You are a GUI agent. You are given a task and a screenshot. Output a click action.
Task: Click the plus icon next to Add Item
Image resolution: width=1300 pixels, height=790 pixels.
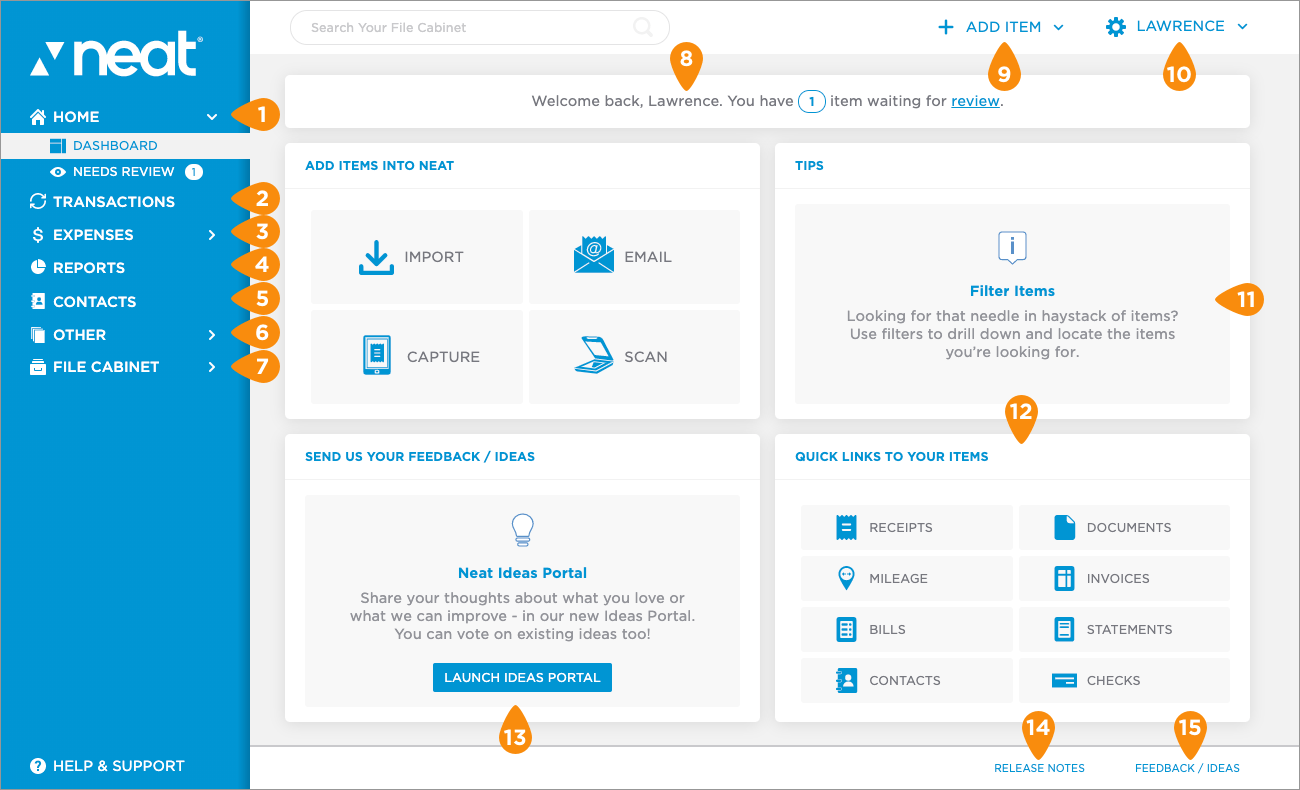pyautogui.click(x=945, y=27)
